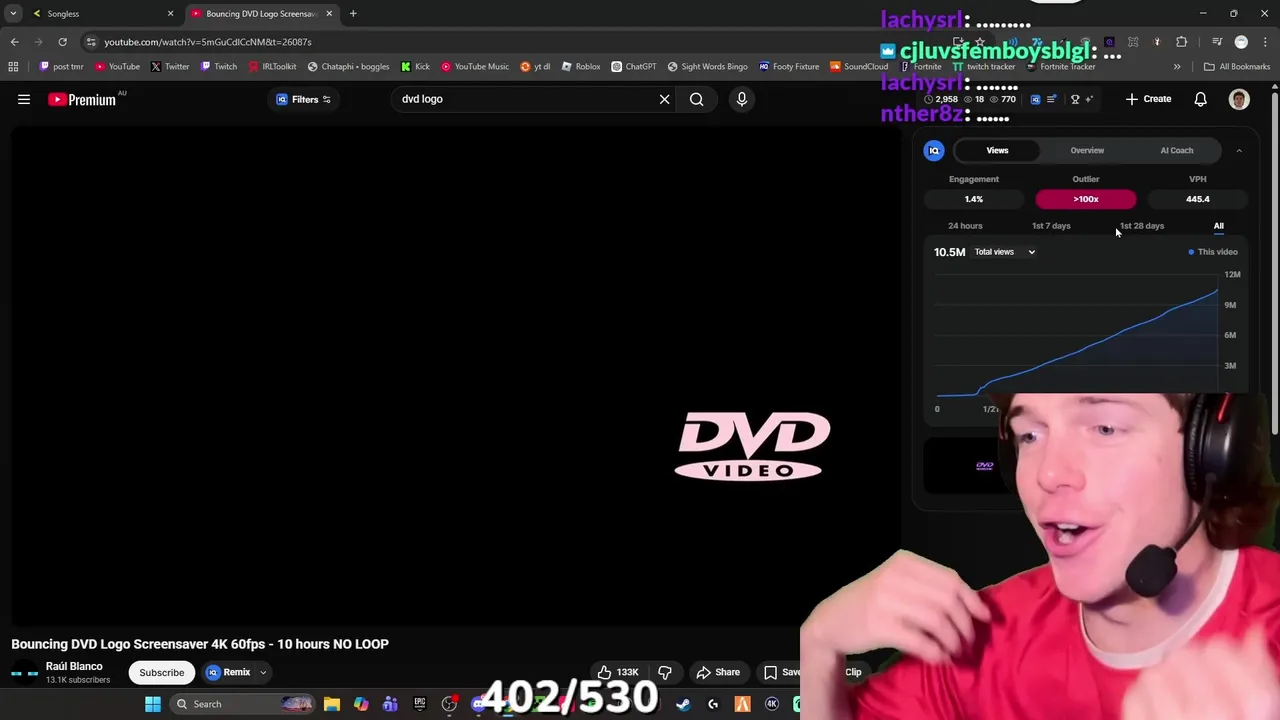Open the IRLToolkit bookmark
1280x720 pixels.
click(x=272, y=67)
